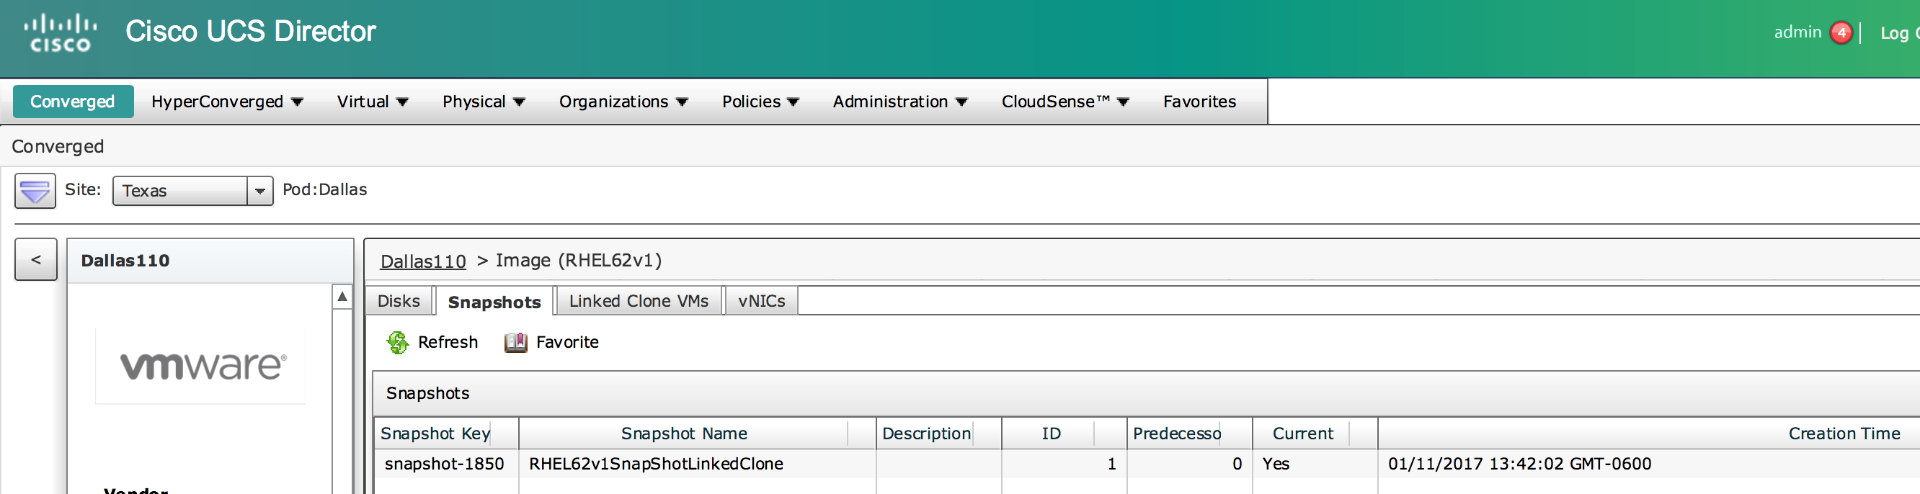Sort by Current column header

pos(1315,434)
